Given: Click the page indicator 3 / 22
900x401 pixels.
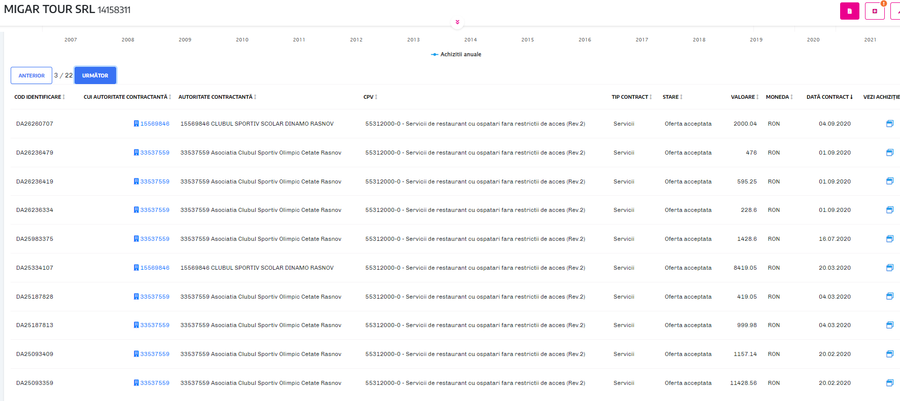Looking at the screenshot, I should (x=63, y=75).
